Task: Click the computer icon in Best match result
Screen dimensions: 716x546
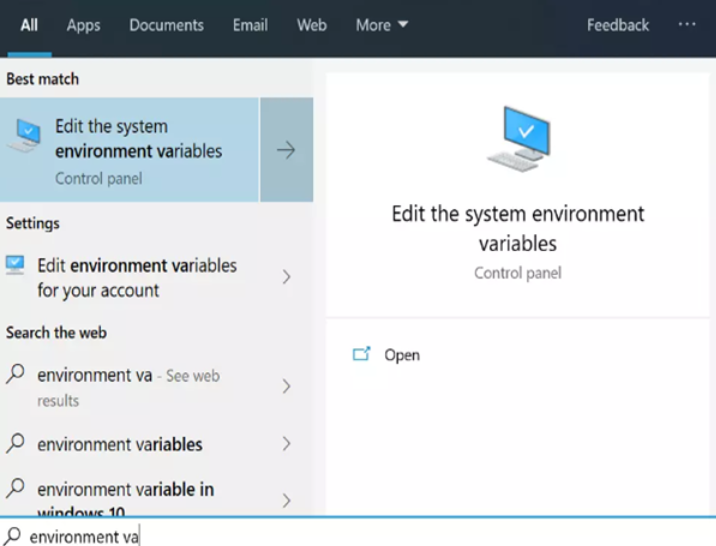Action: tap(25, 135)
